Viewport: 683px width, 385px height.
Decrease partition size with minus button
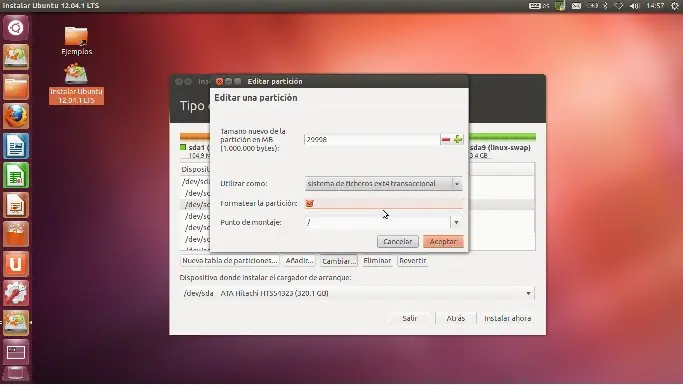tap(446, 139)
